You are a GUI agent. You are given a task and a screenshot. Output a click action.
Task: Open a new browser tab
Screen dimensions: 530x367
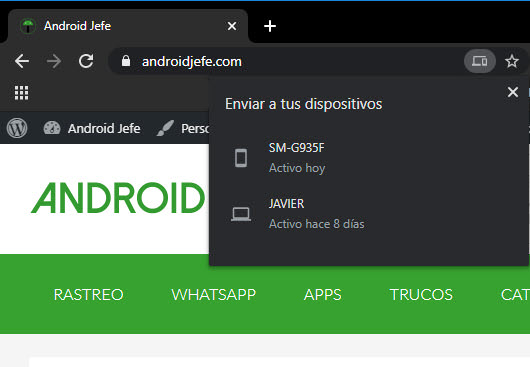point(270,26)
